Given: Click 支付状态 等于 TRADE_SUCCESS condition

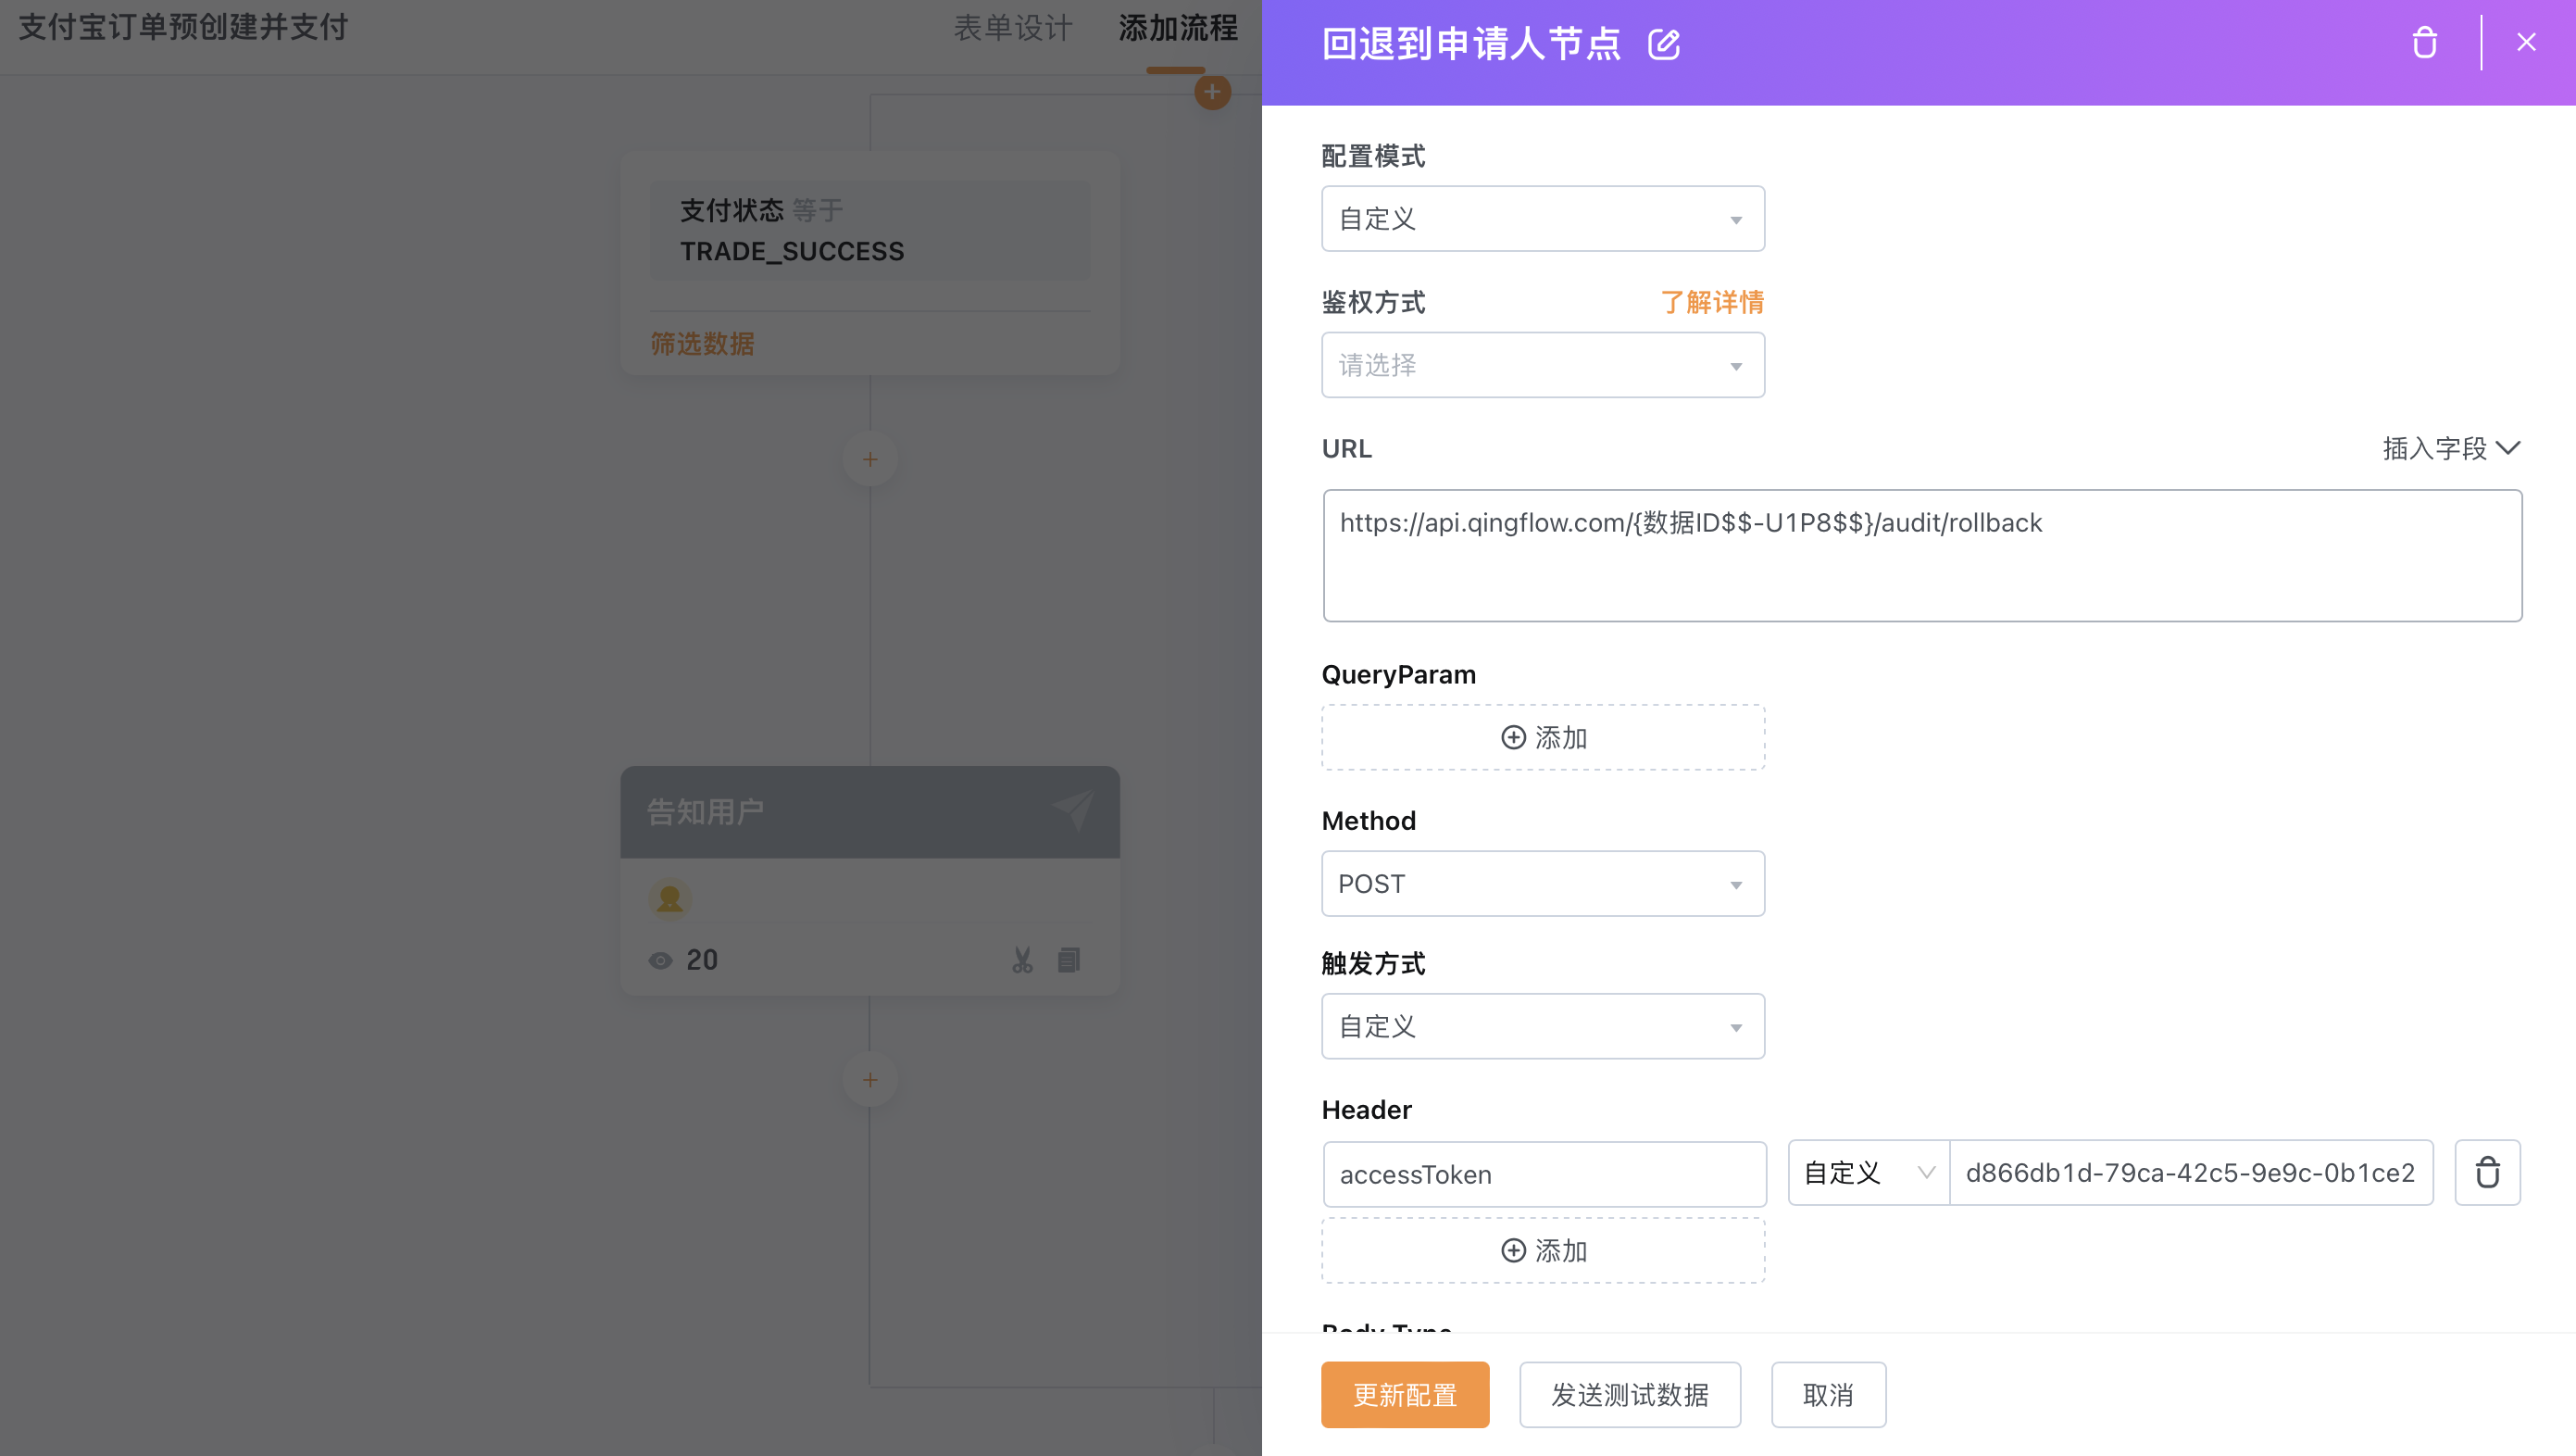Looking at the screenshot, I should click(x=870, y=231).
